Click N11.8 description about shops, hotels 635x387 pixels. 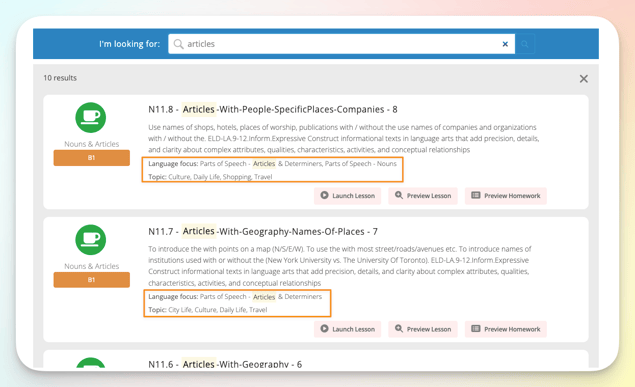pos(343,138)
